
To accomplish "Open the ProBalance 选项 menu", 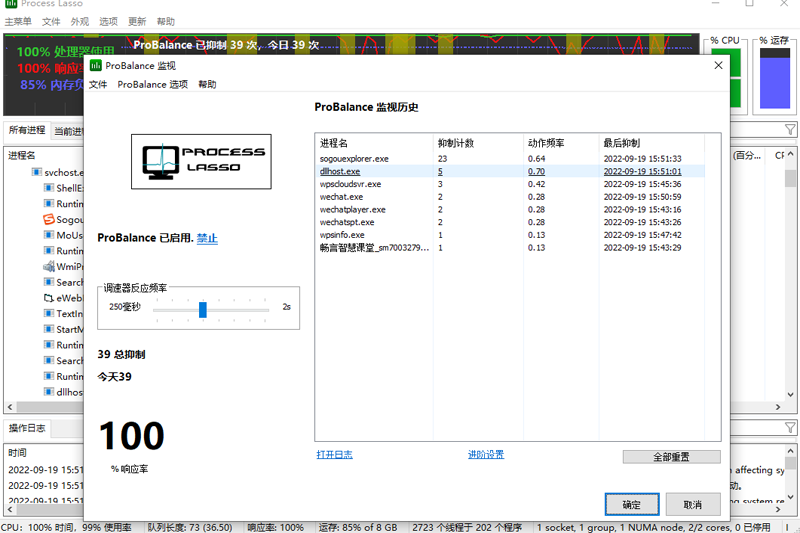I will [152, 85].
